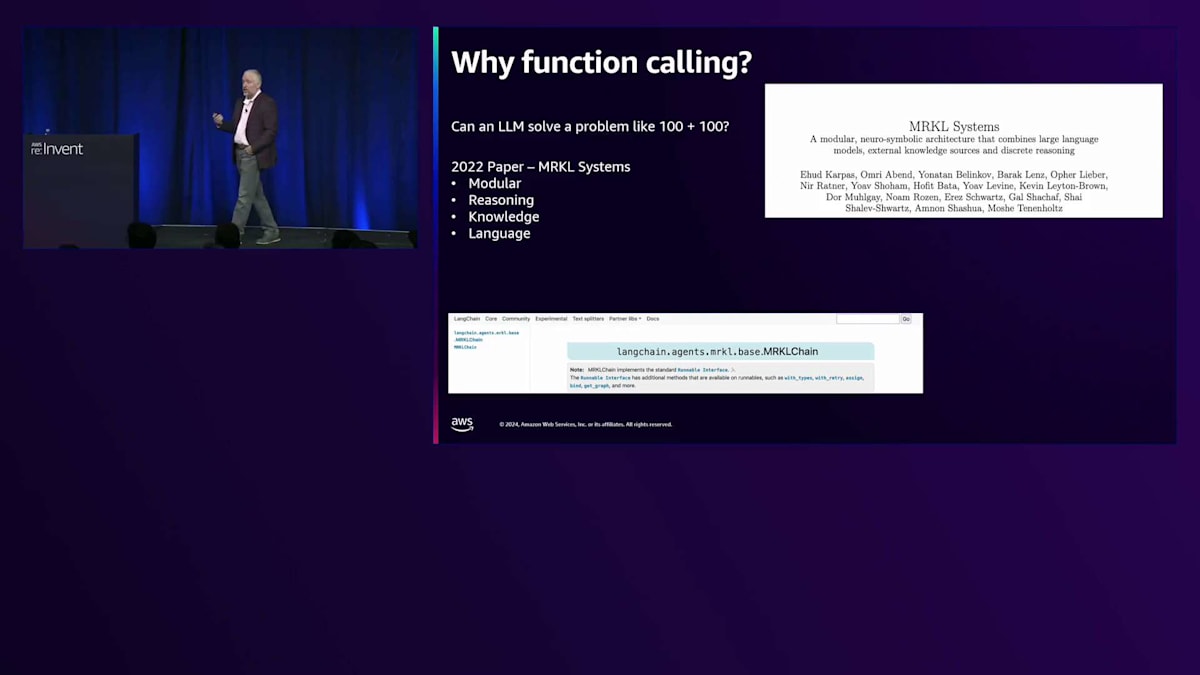Click the Go search button
Screen dimensions: 1200x675
[x=906, y=319]
